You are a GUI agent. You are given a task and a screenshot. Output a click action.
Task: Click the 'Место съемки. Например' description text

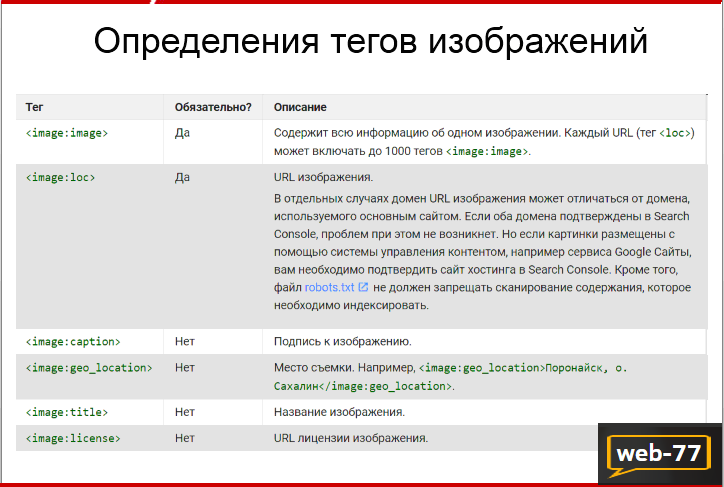coord(344,367)
